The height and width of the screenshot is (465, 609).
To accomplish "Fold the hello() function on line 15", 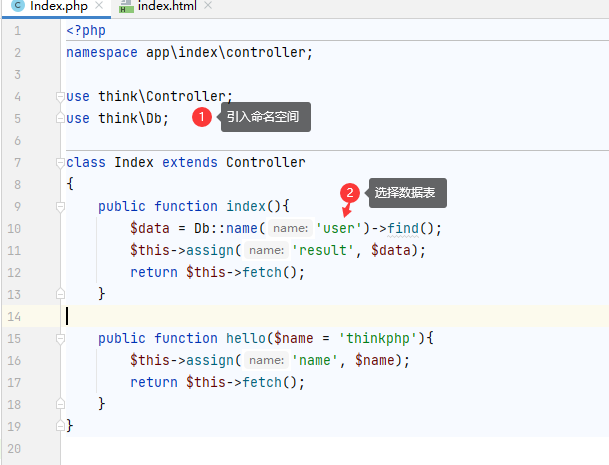I will (x=61, y=338).
